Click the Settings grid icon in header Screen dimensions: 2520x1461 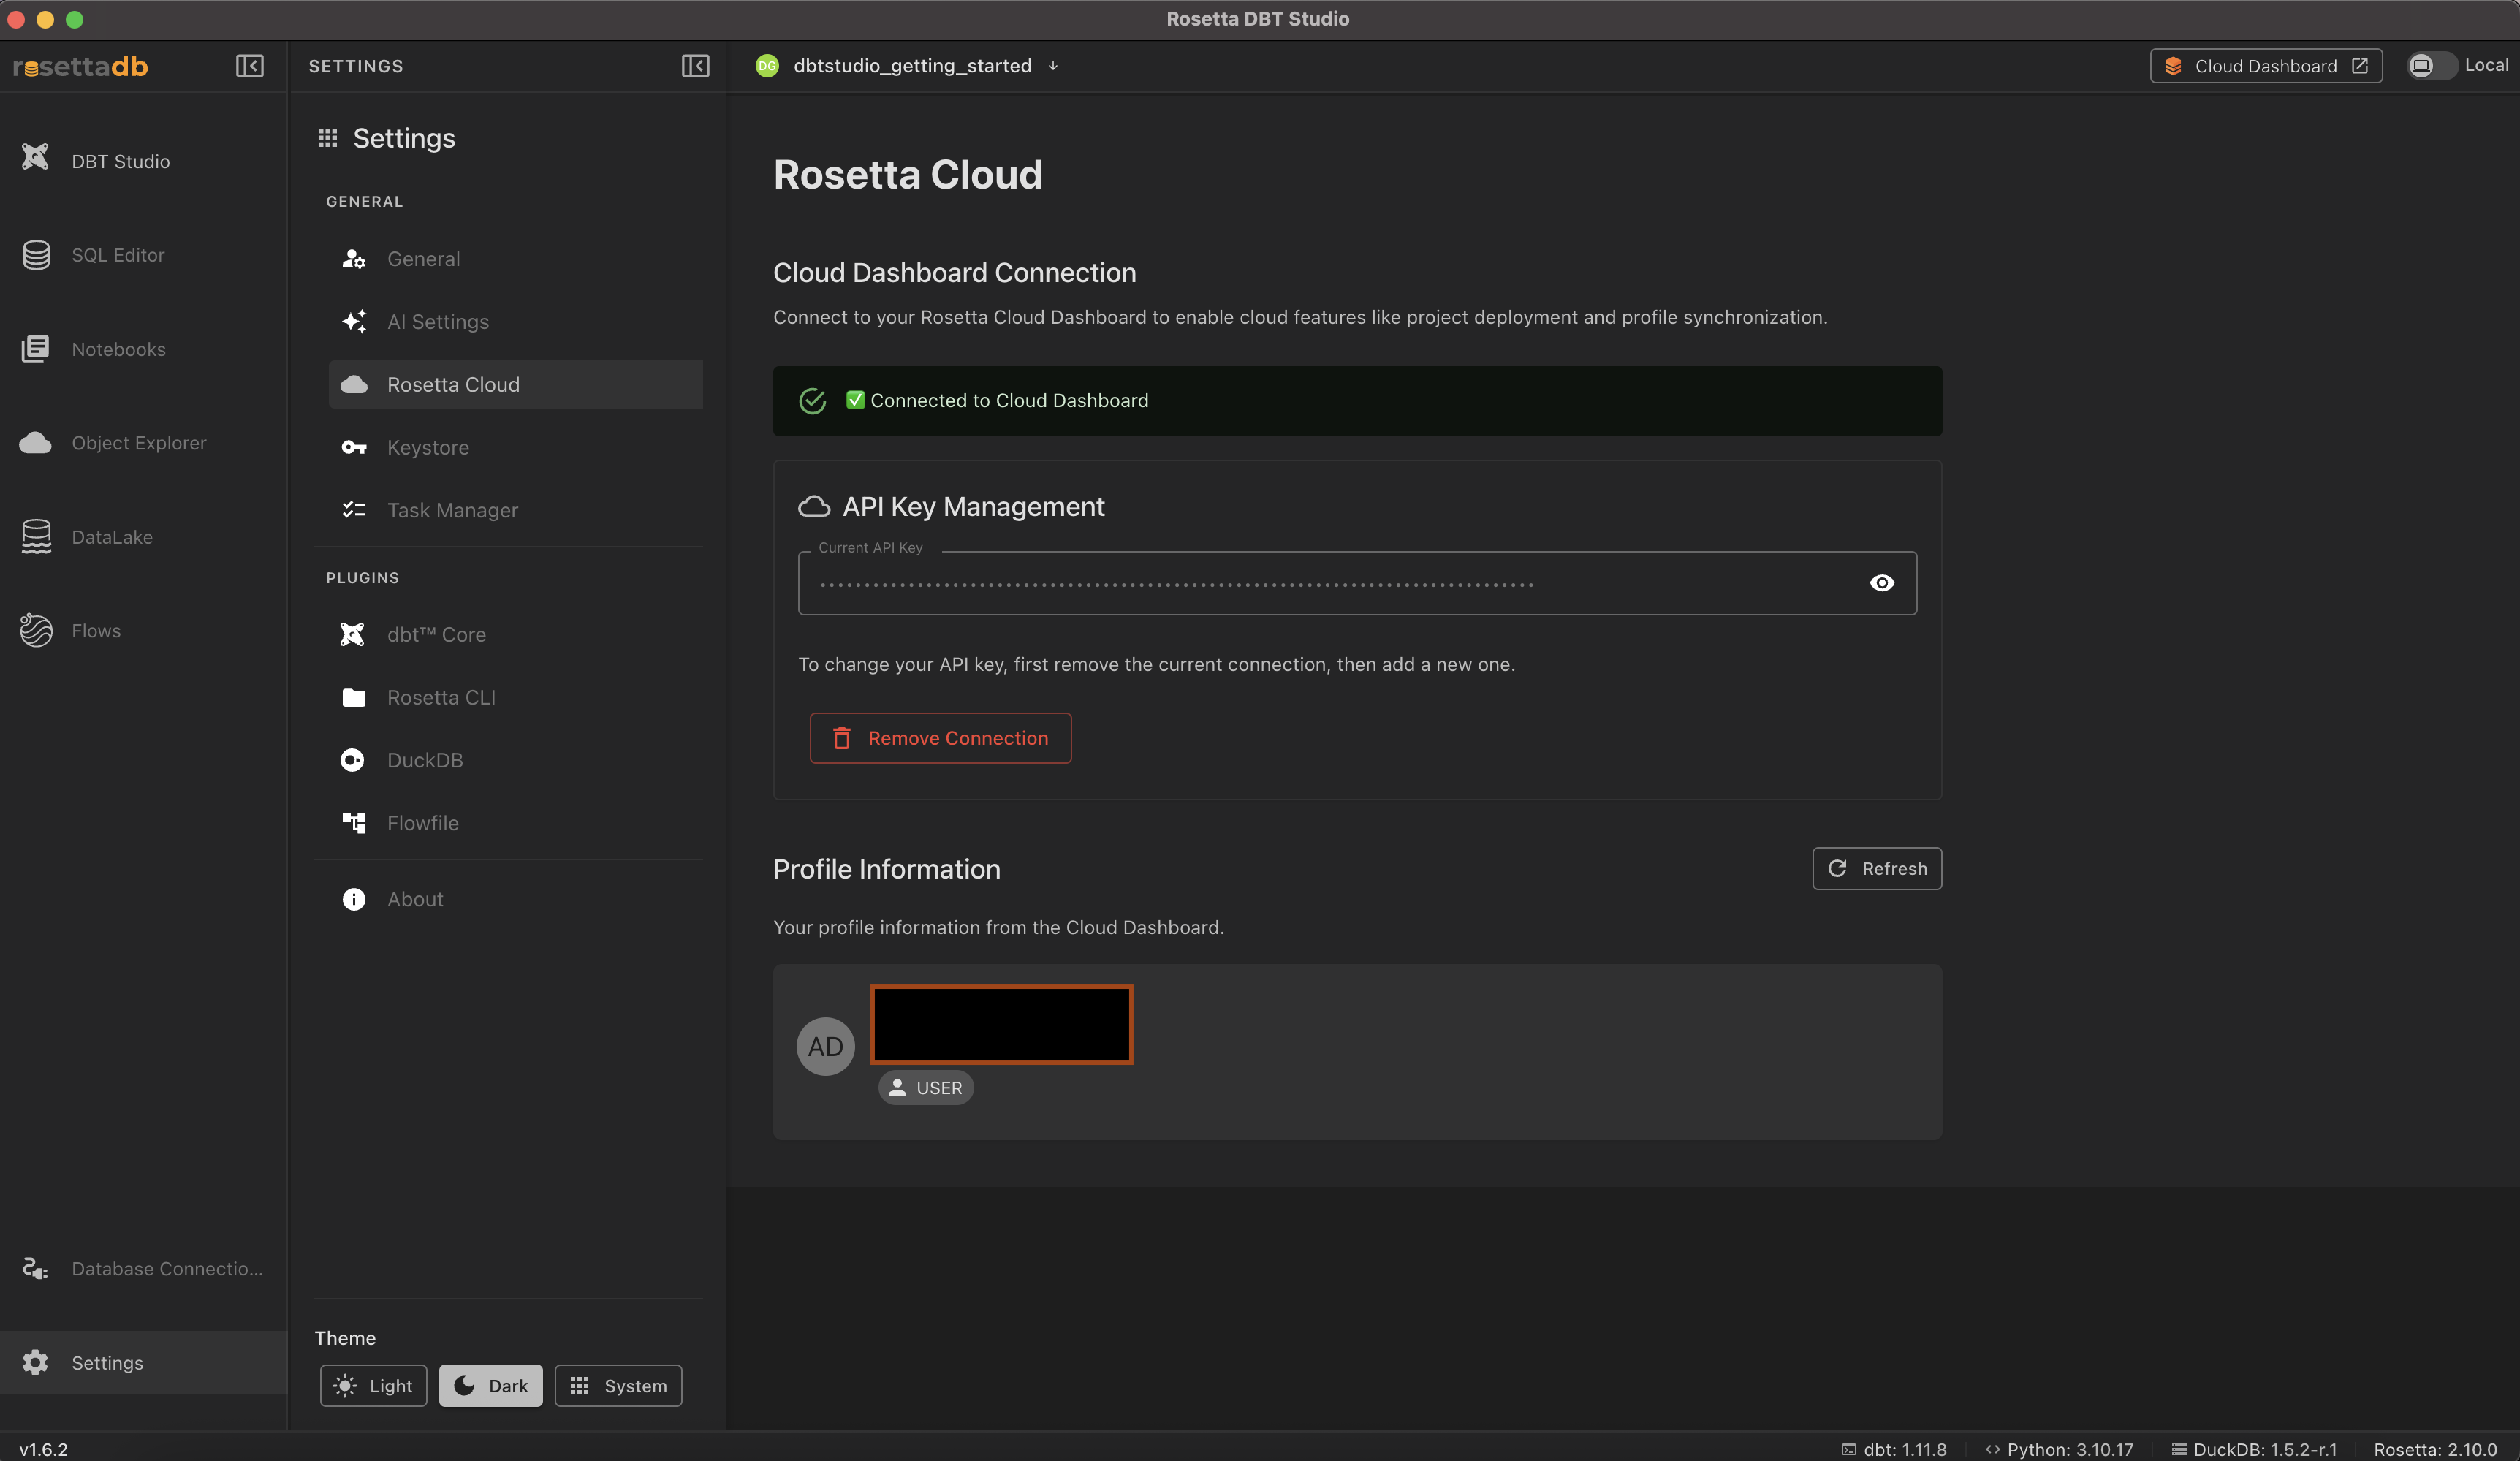coord(327,138)
